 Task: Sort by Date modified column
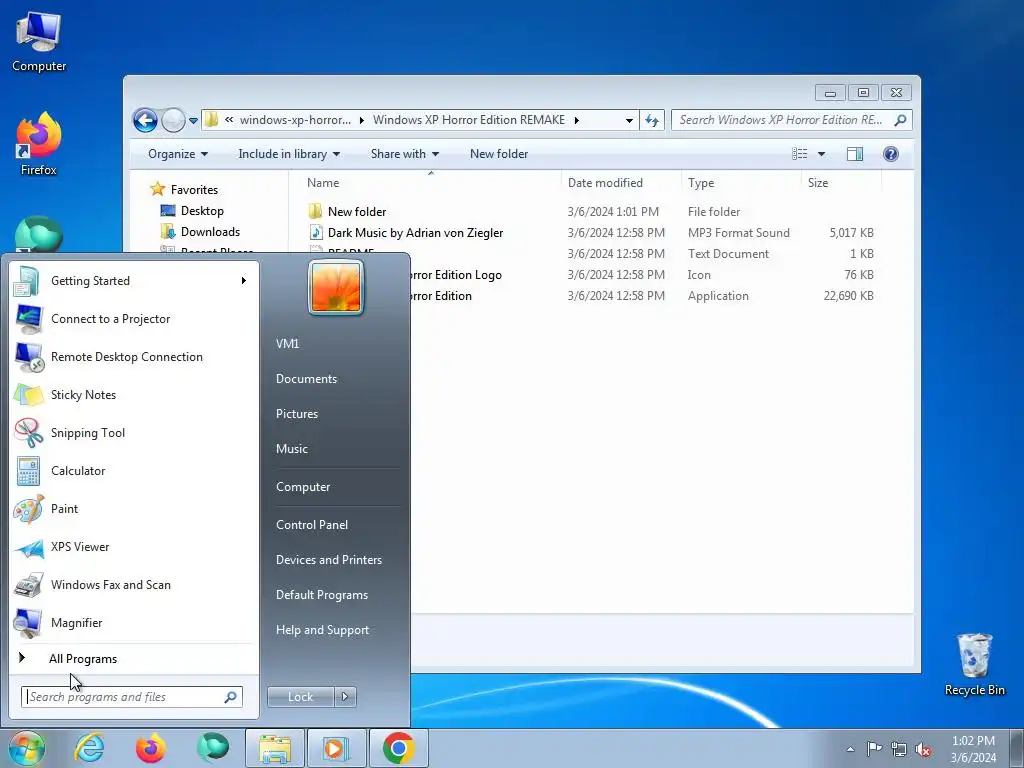click(x=621, y=183)
